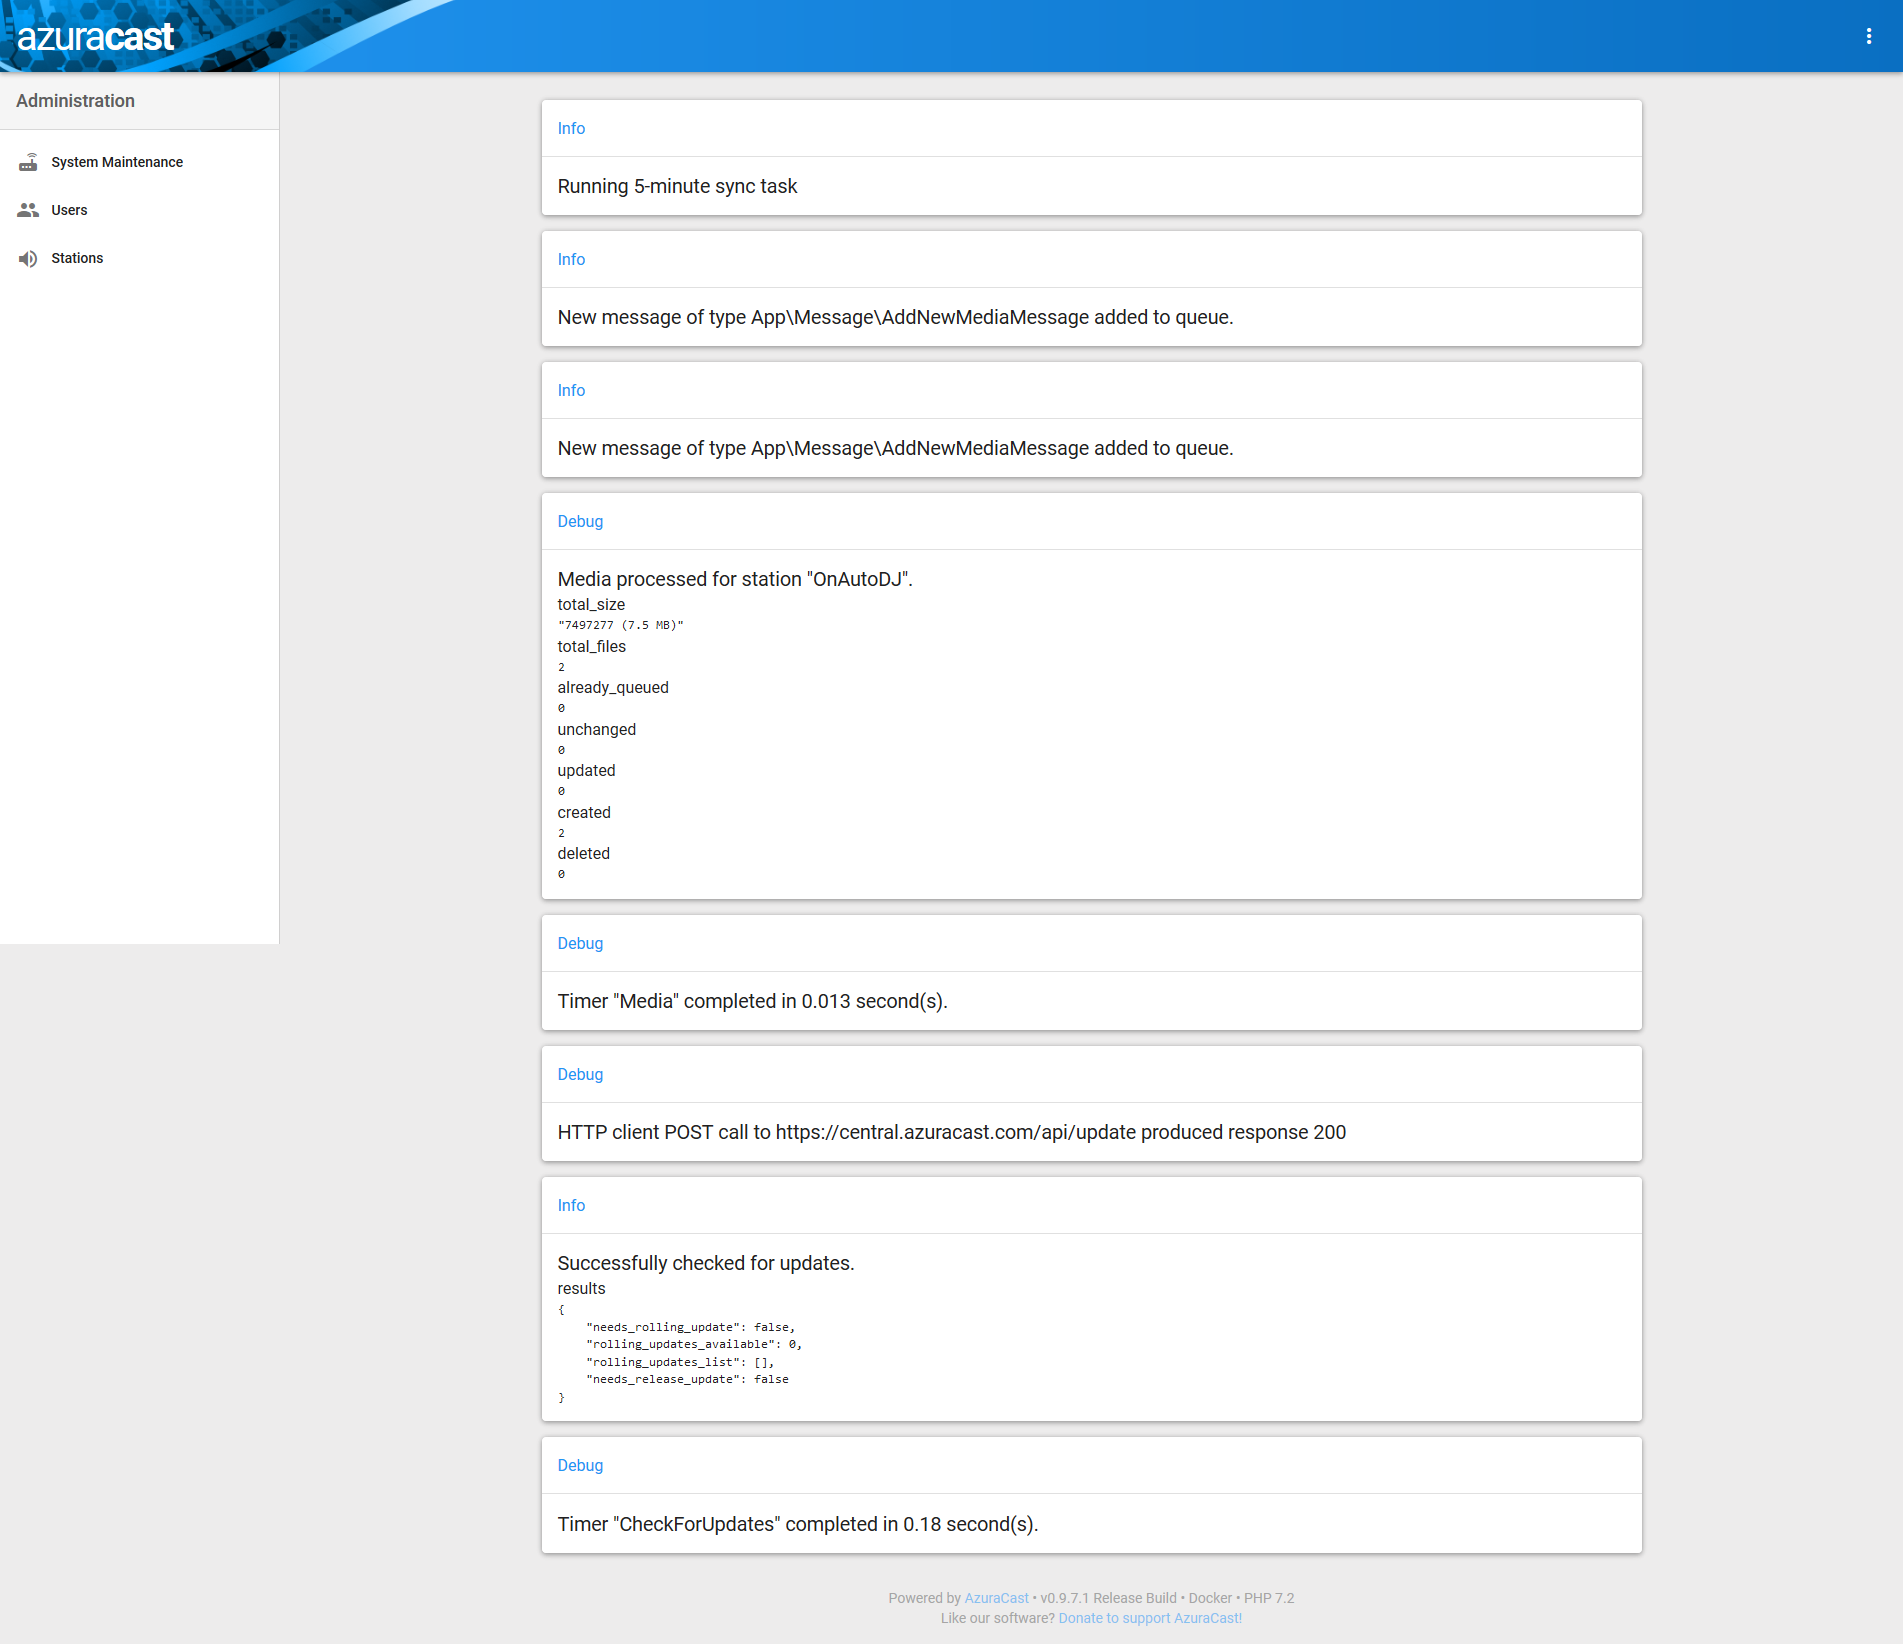Open the Donate to support AzuraCast link
1903x1644 pixels.
click(1149, 1617)
